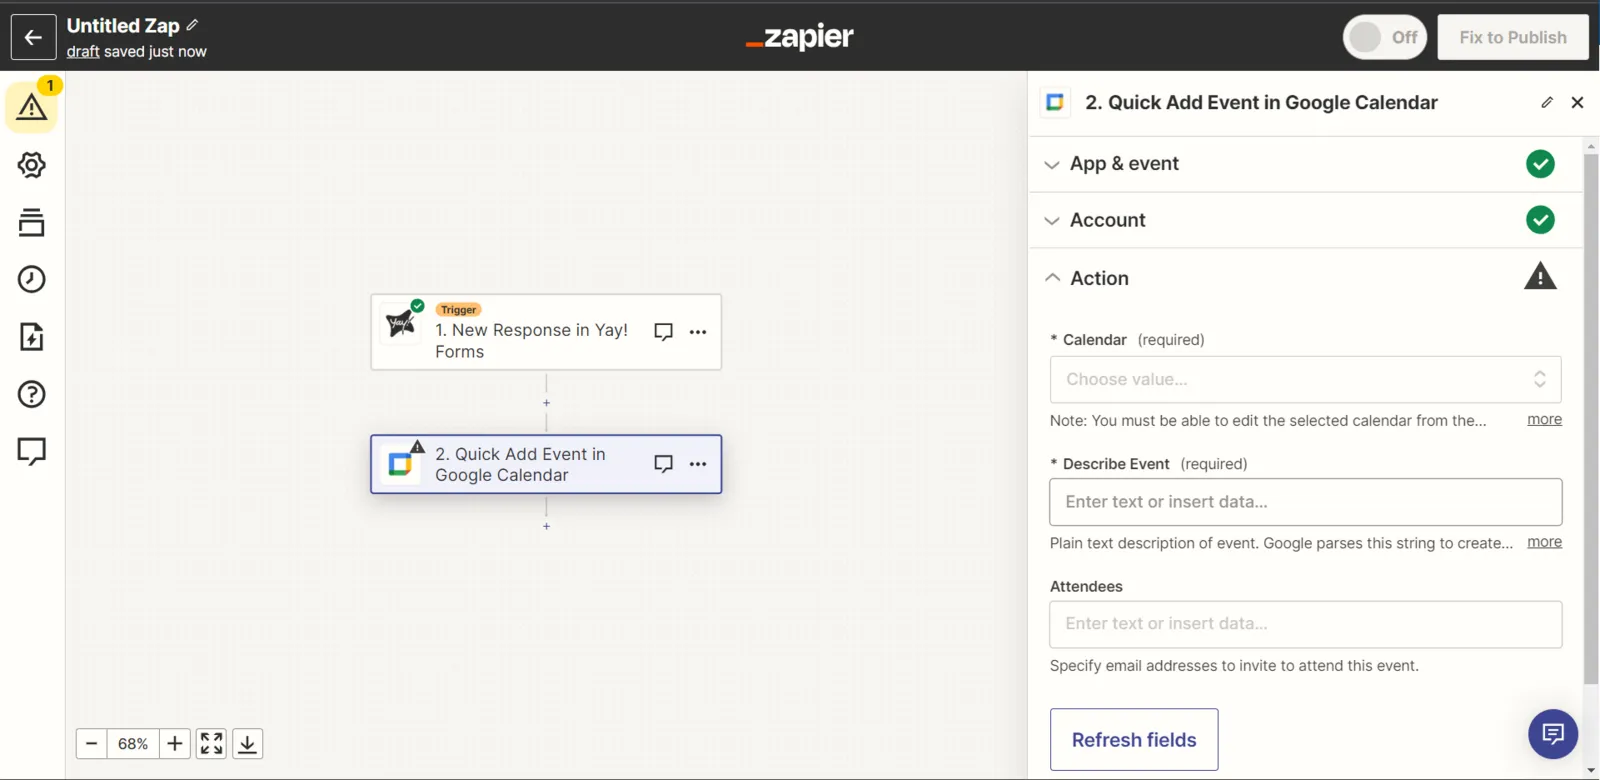1600x780 pixels.
Task: Zoom in the canvas
Action: click(175, 744)
